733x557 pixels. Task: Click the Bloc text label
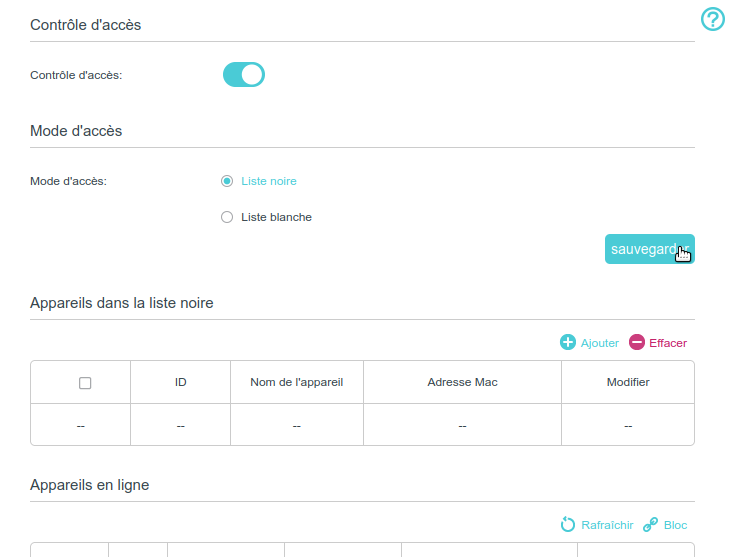click(x=675, y=525)
